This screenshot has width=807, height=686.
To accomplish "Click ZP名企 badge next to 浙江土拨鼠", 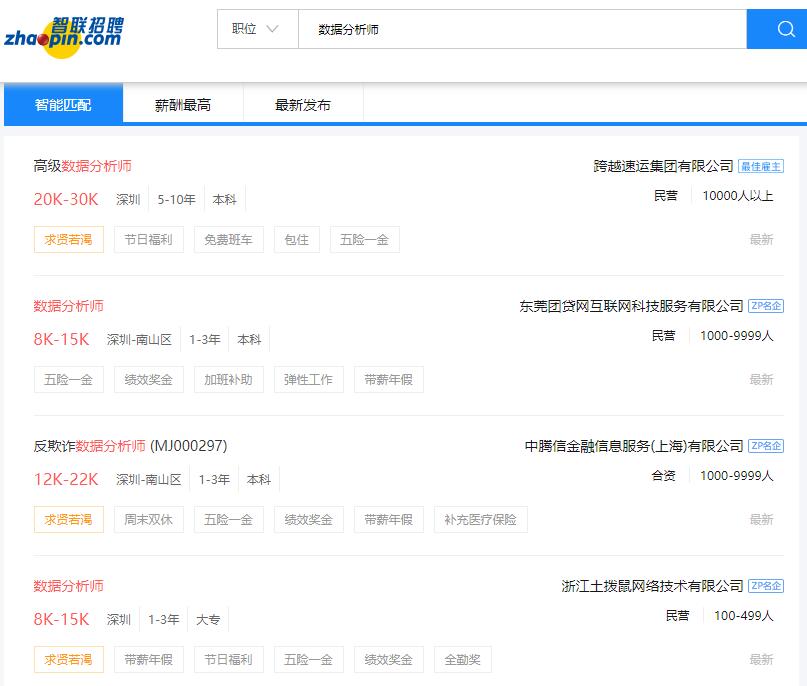I will 766,586.
